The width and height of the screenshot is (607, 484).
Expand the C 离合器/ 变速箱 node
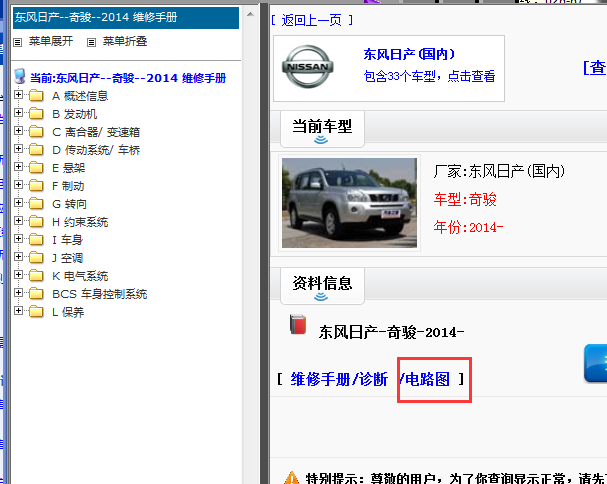18,130
